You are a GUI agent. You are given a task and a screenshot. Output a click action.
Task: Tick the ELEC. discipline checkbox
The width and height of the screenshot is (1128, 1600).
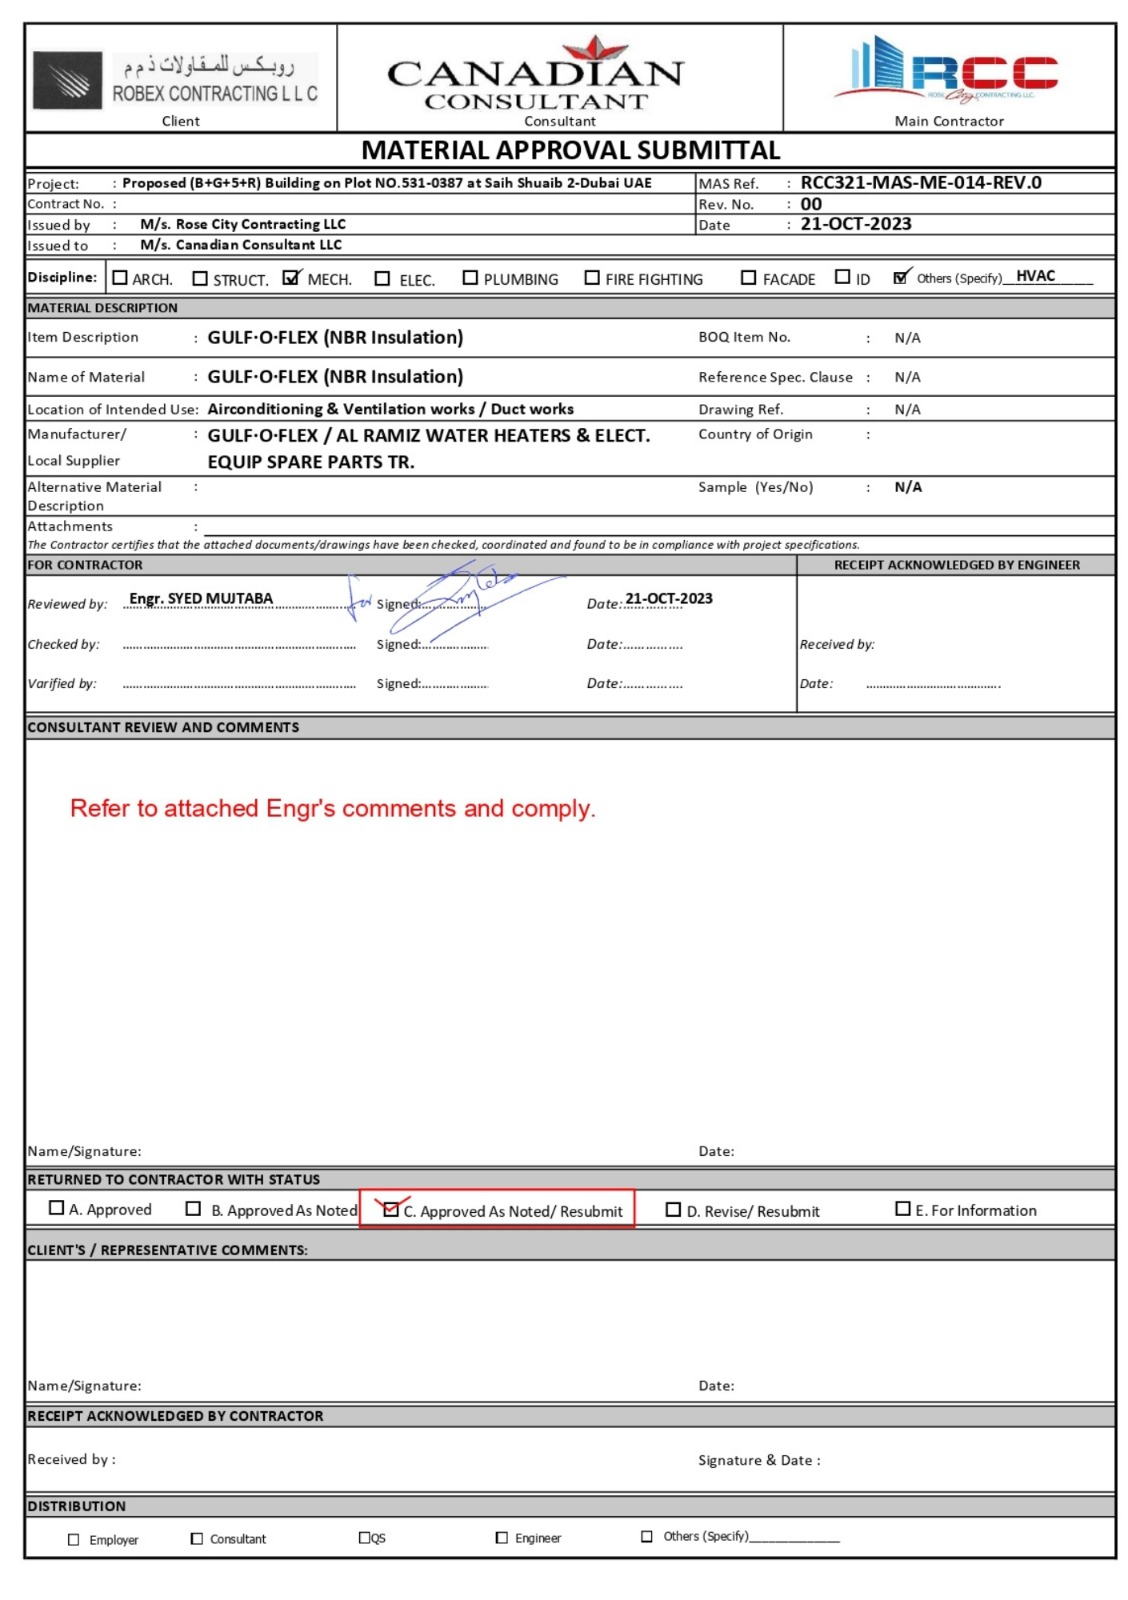pos(382,278)
